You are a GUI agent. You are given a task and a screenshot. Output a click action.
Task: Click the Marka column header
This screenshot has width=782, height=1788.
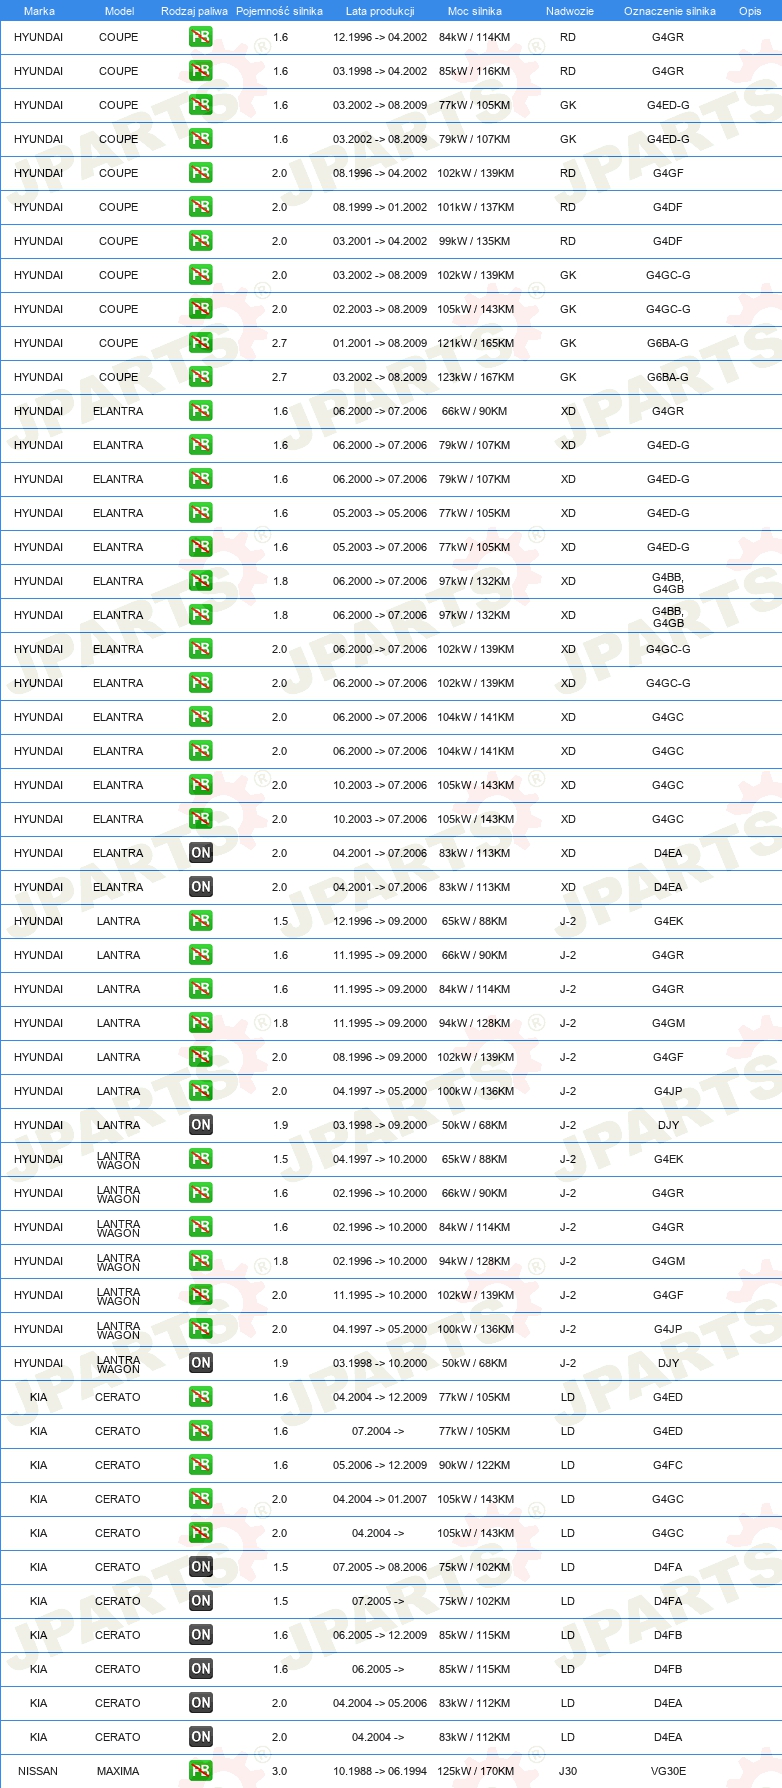[x=39, y=11]
